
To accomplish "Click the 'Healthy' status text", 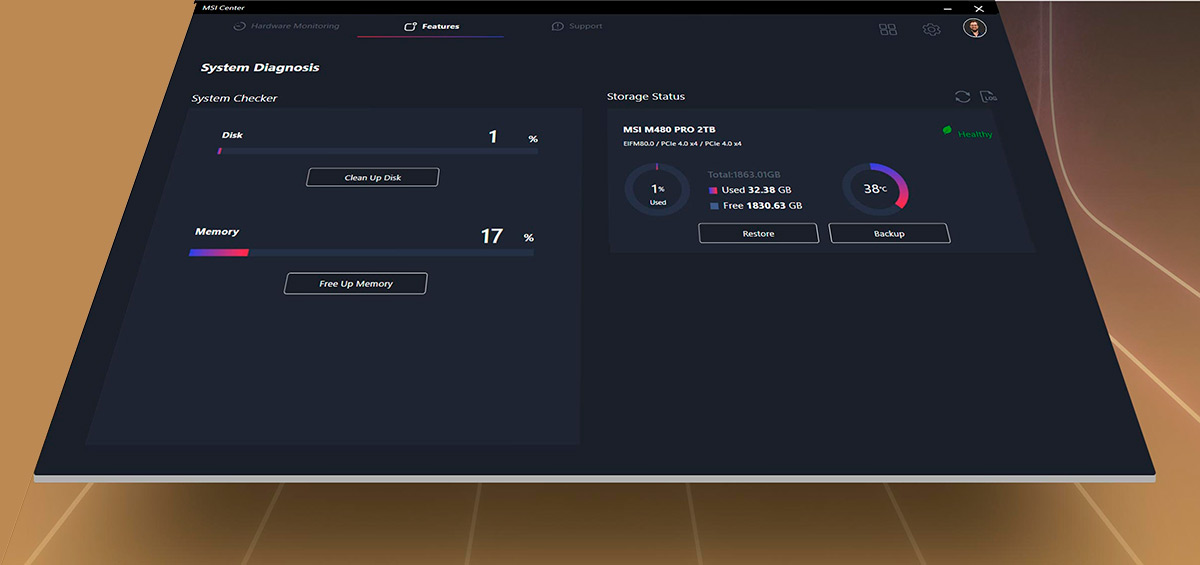I will click(x=975, y=134).
